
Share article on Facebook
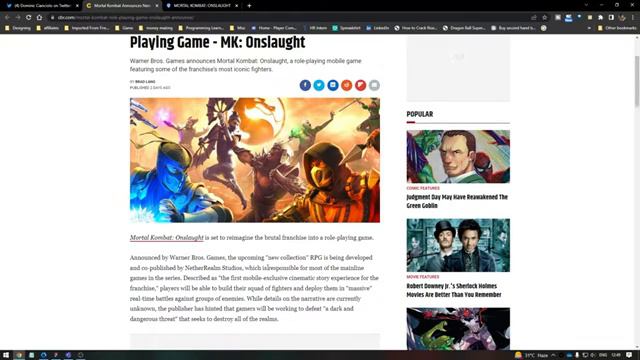[305, 85]
